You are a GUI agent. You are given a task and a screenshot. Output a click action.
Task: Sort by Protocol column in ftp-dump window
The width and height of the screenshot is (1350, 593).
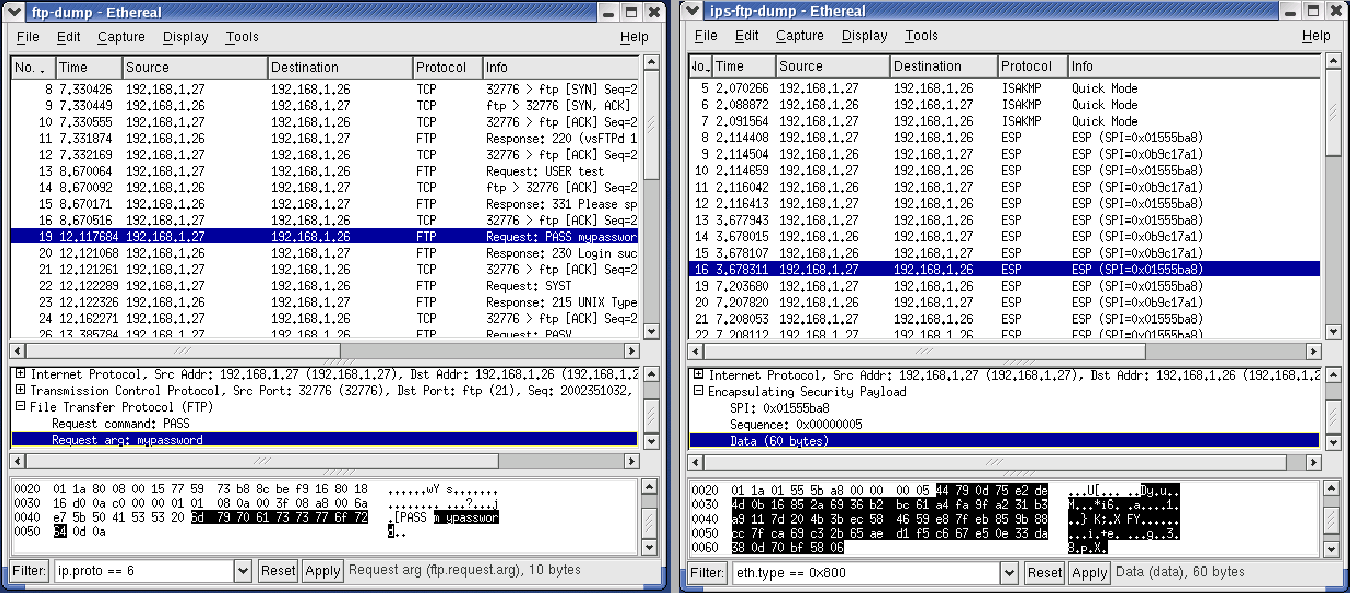pos(446,67)
